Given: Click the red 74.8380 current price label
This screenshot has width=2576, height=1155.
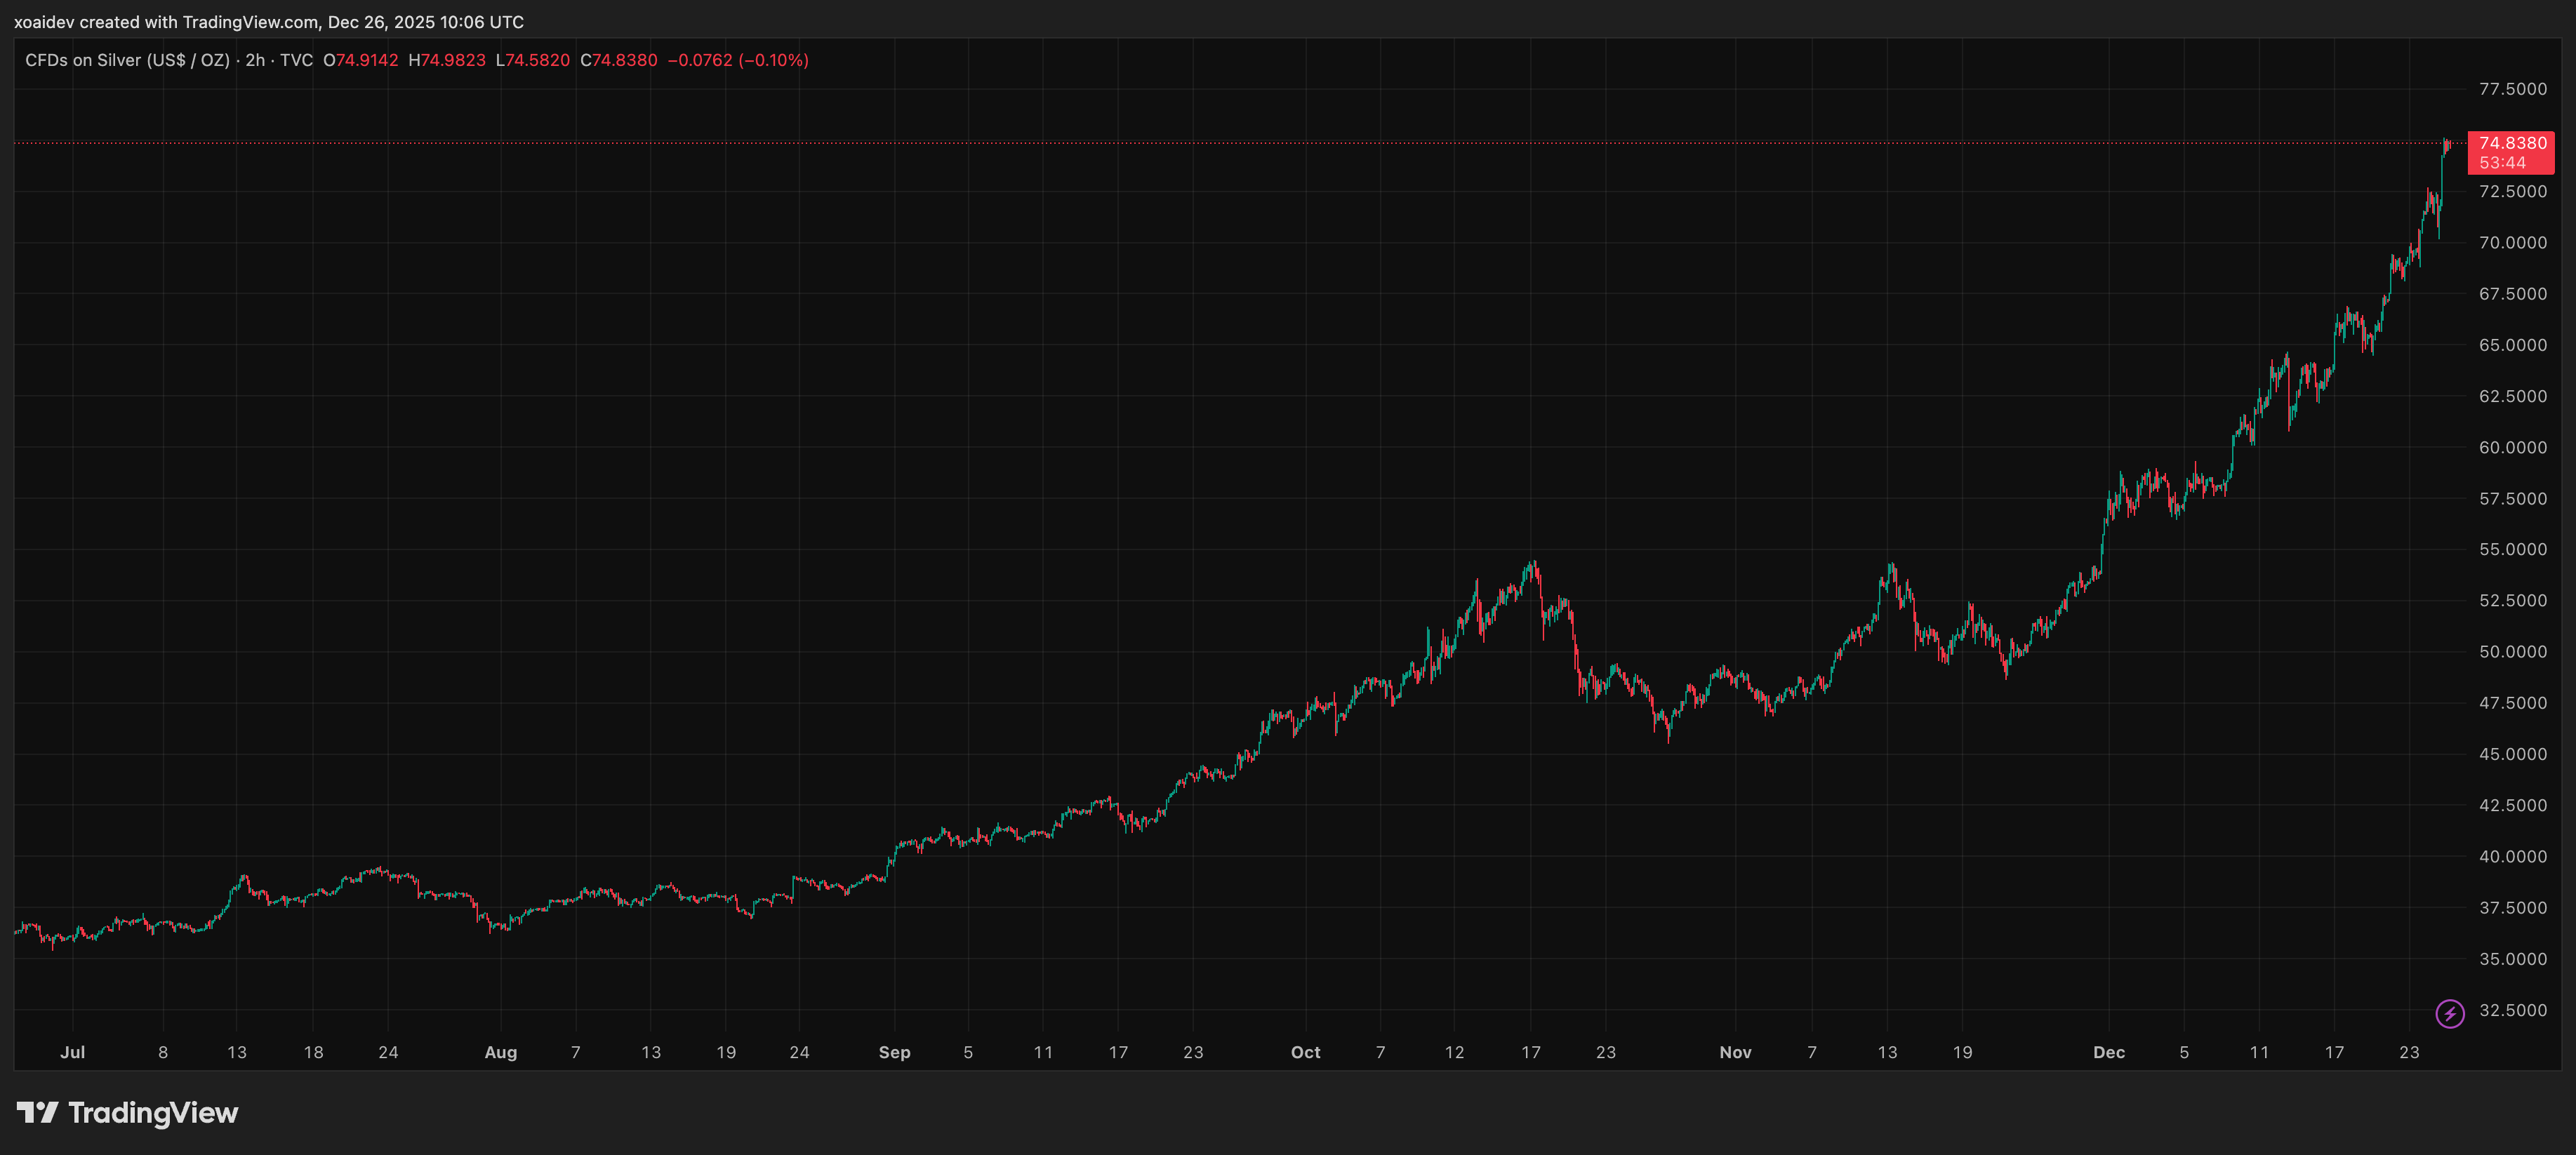Looking at the screenshot, I should [2512, 143].
